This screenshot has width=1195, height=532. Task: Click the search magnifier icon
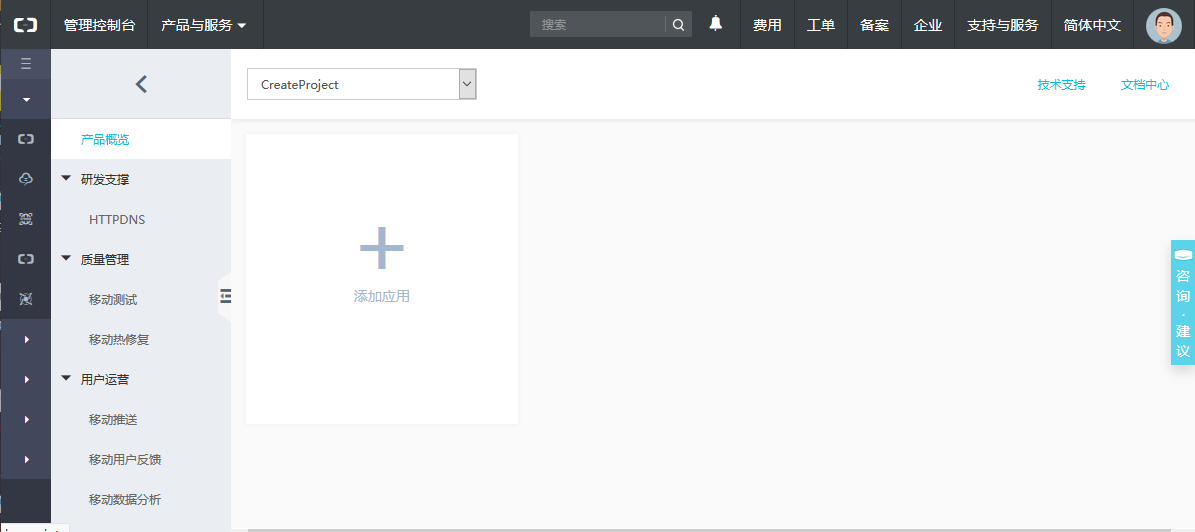(678, 24)
